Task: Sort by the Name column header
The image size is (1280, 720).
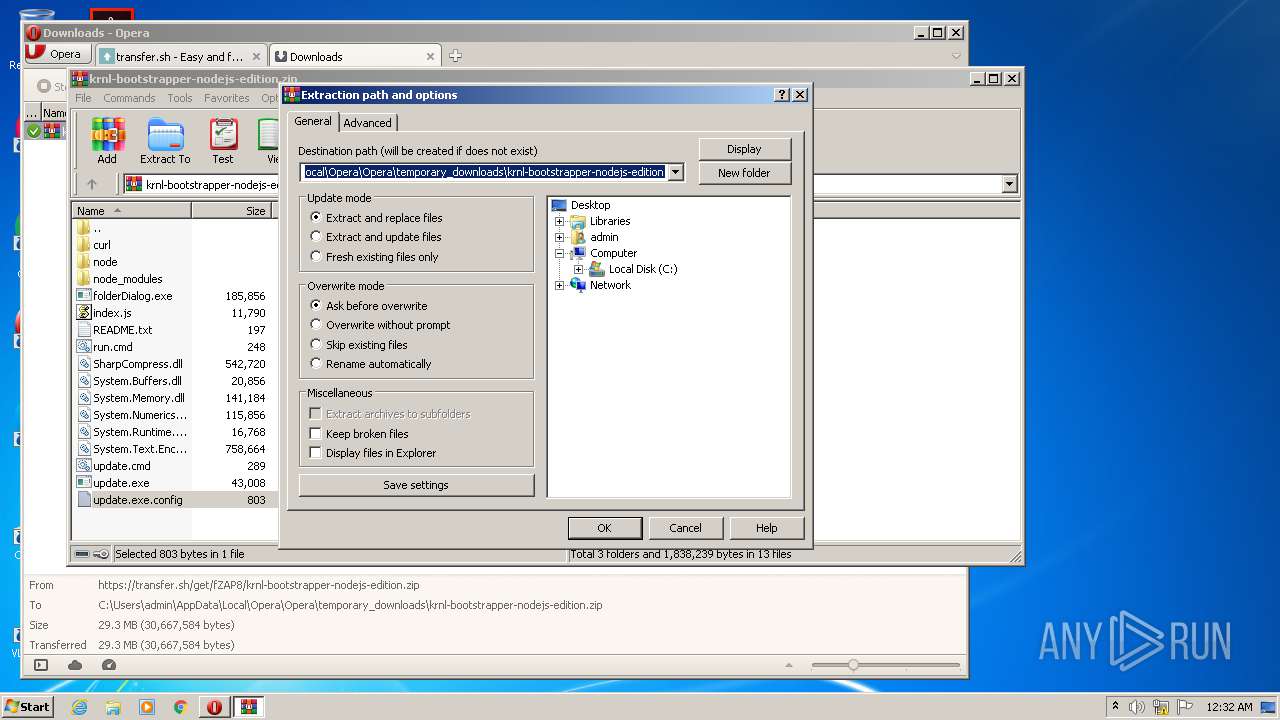Action: pyautogui.click(x=131, y=211)
